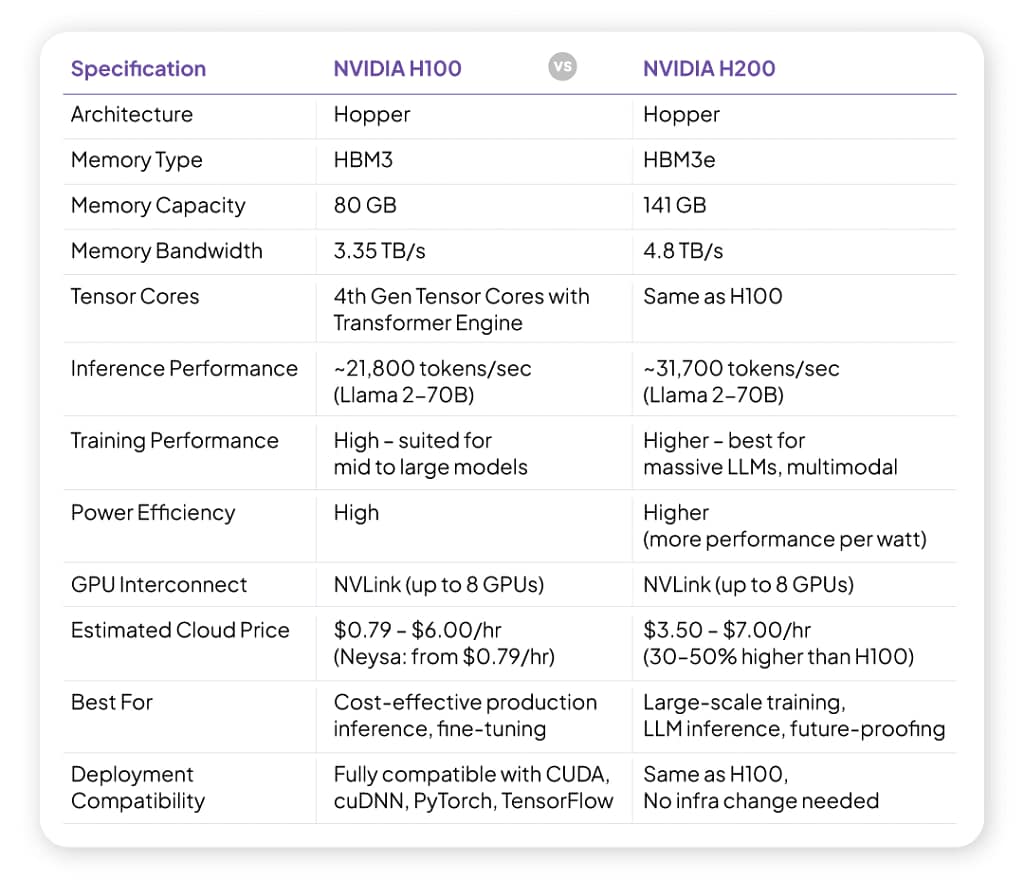
Task: Select the '4.8 TB/s' value
Action: click(683, 251)
